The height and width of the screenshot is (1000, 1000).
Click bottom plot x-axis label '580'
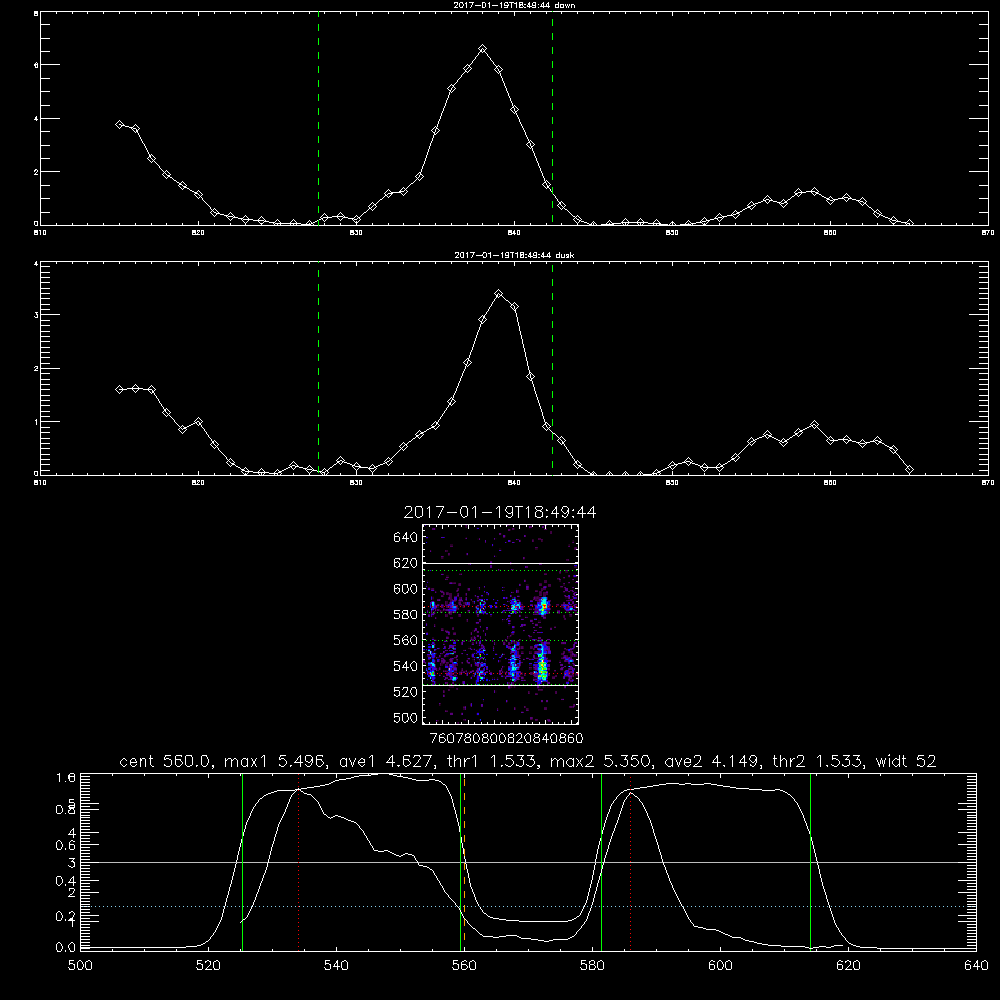coord(592,966)
